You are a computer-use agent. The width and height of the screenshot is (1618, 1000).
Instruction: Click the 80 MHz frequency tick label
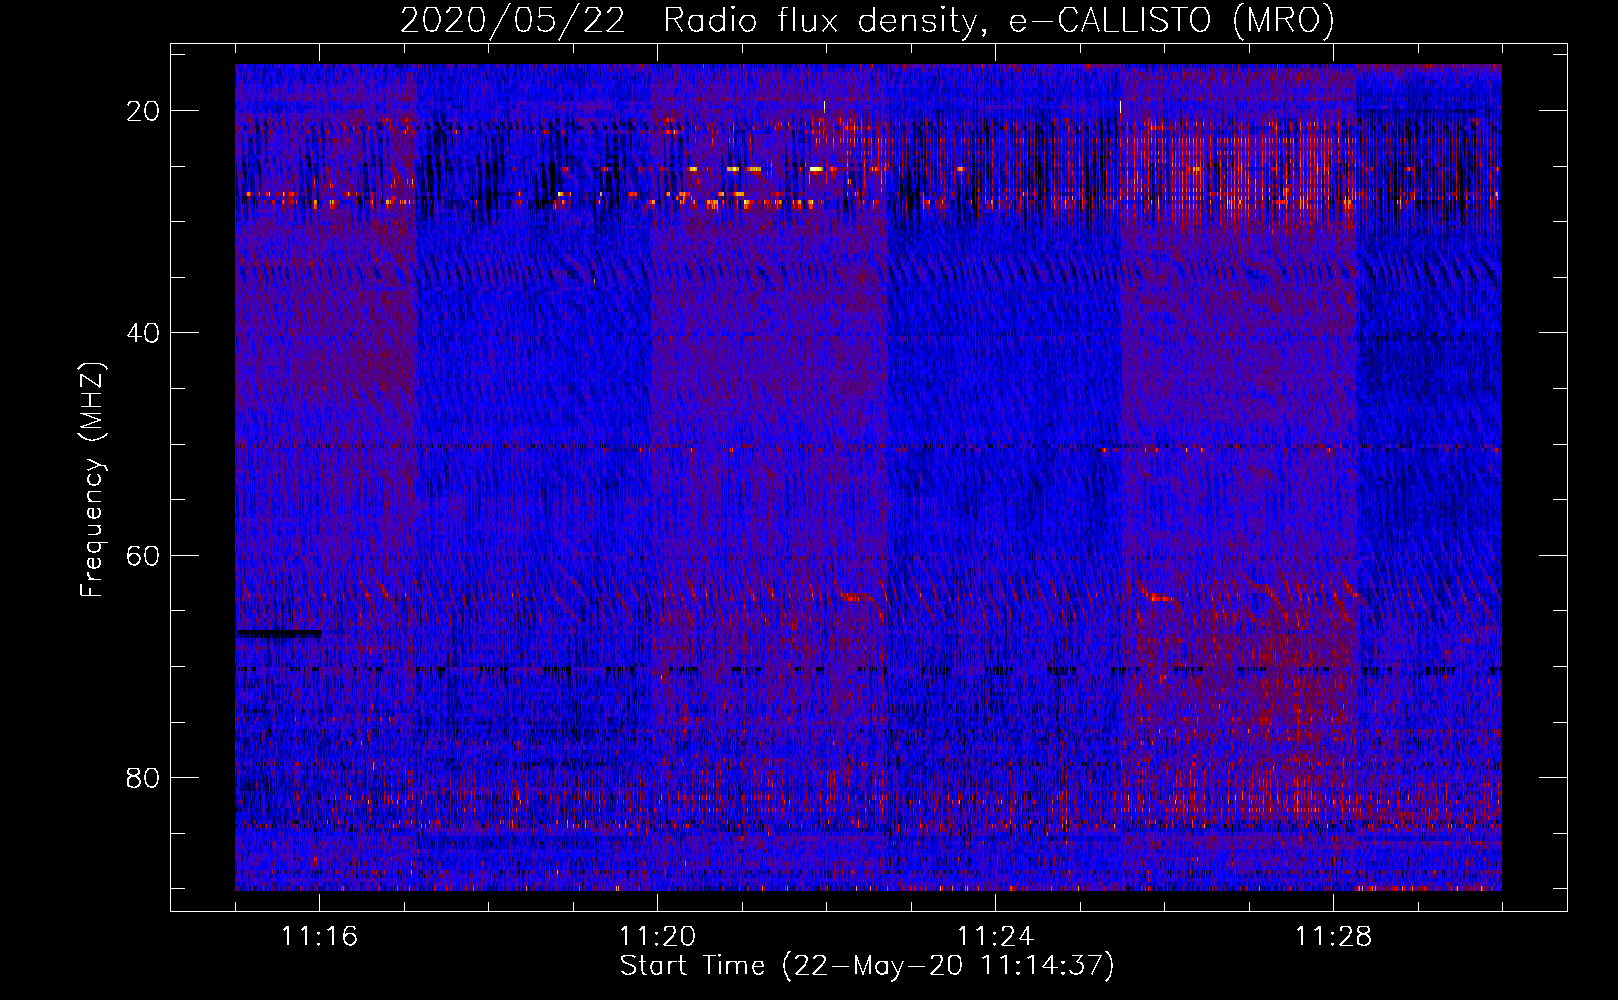coord(143,777)
